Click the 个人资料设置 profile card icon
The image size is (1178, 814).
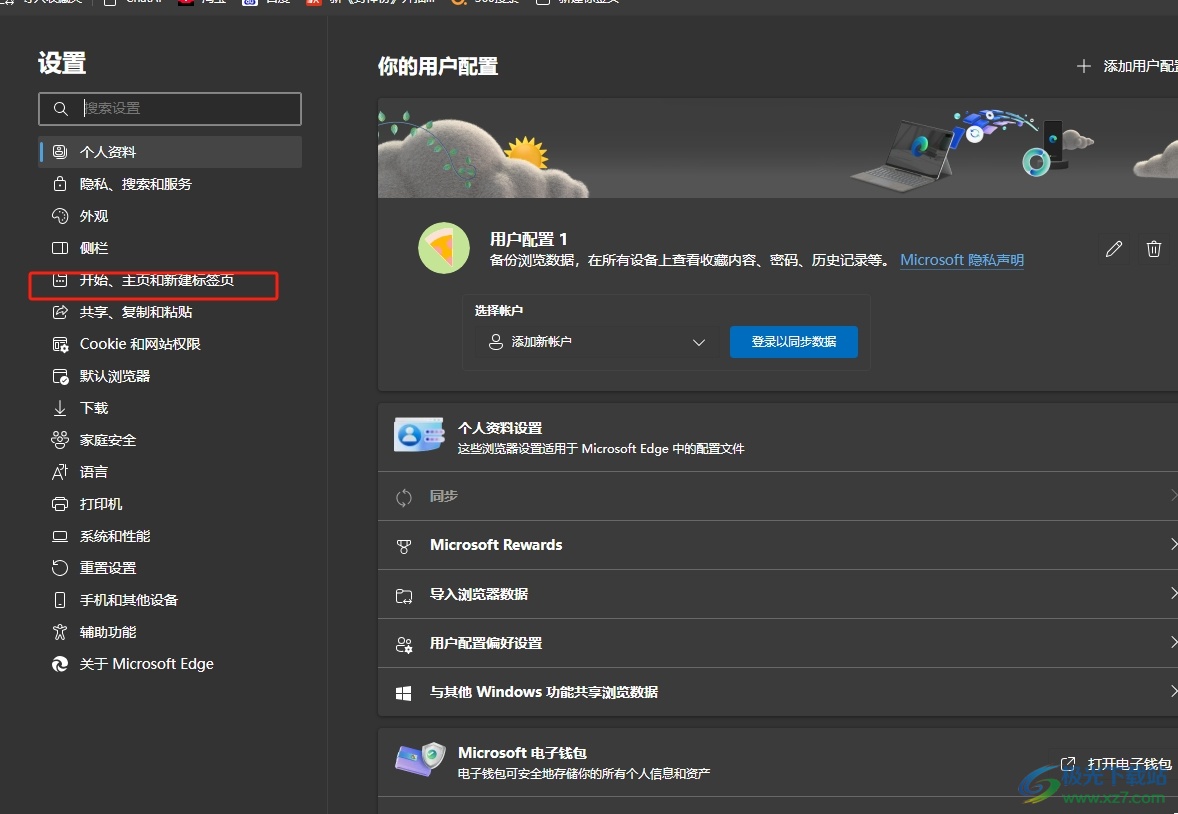click(x=419, y=435)
